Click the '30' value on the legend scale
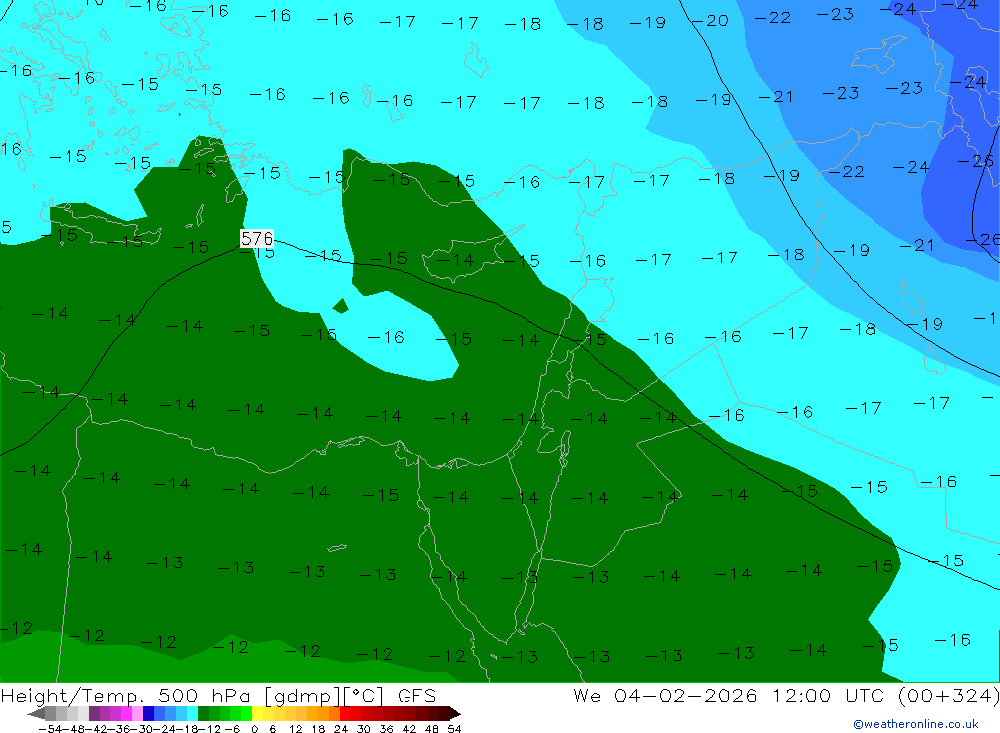 click(364, 729)
